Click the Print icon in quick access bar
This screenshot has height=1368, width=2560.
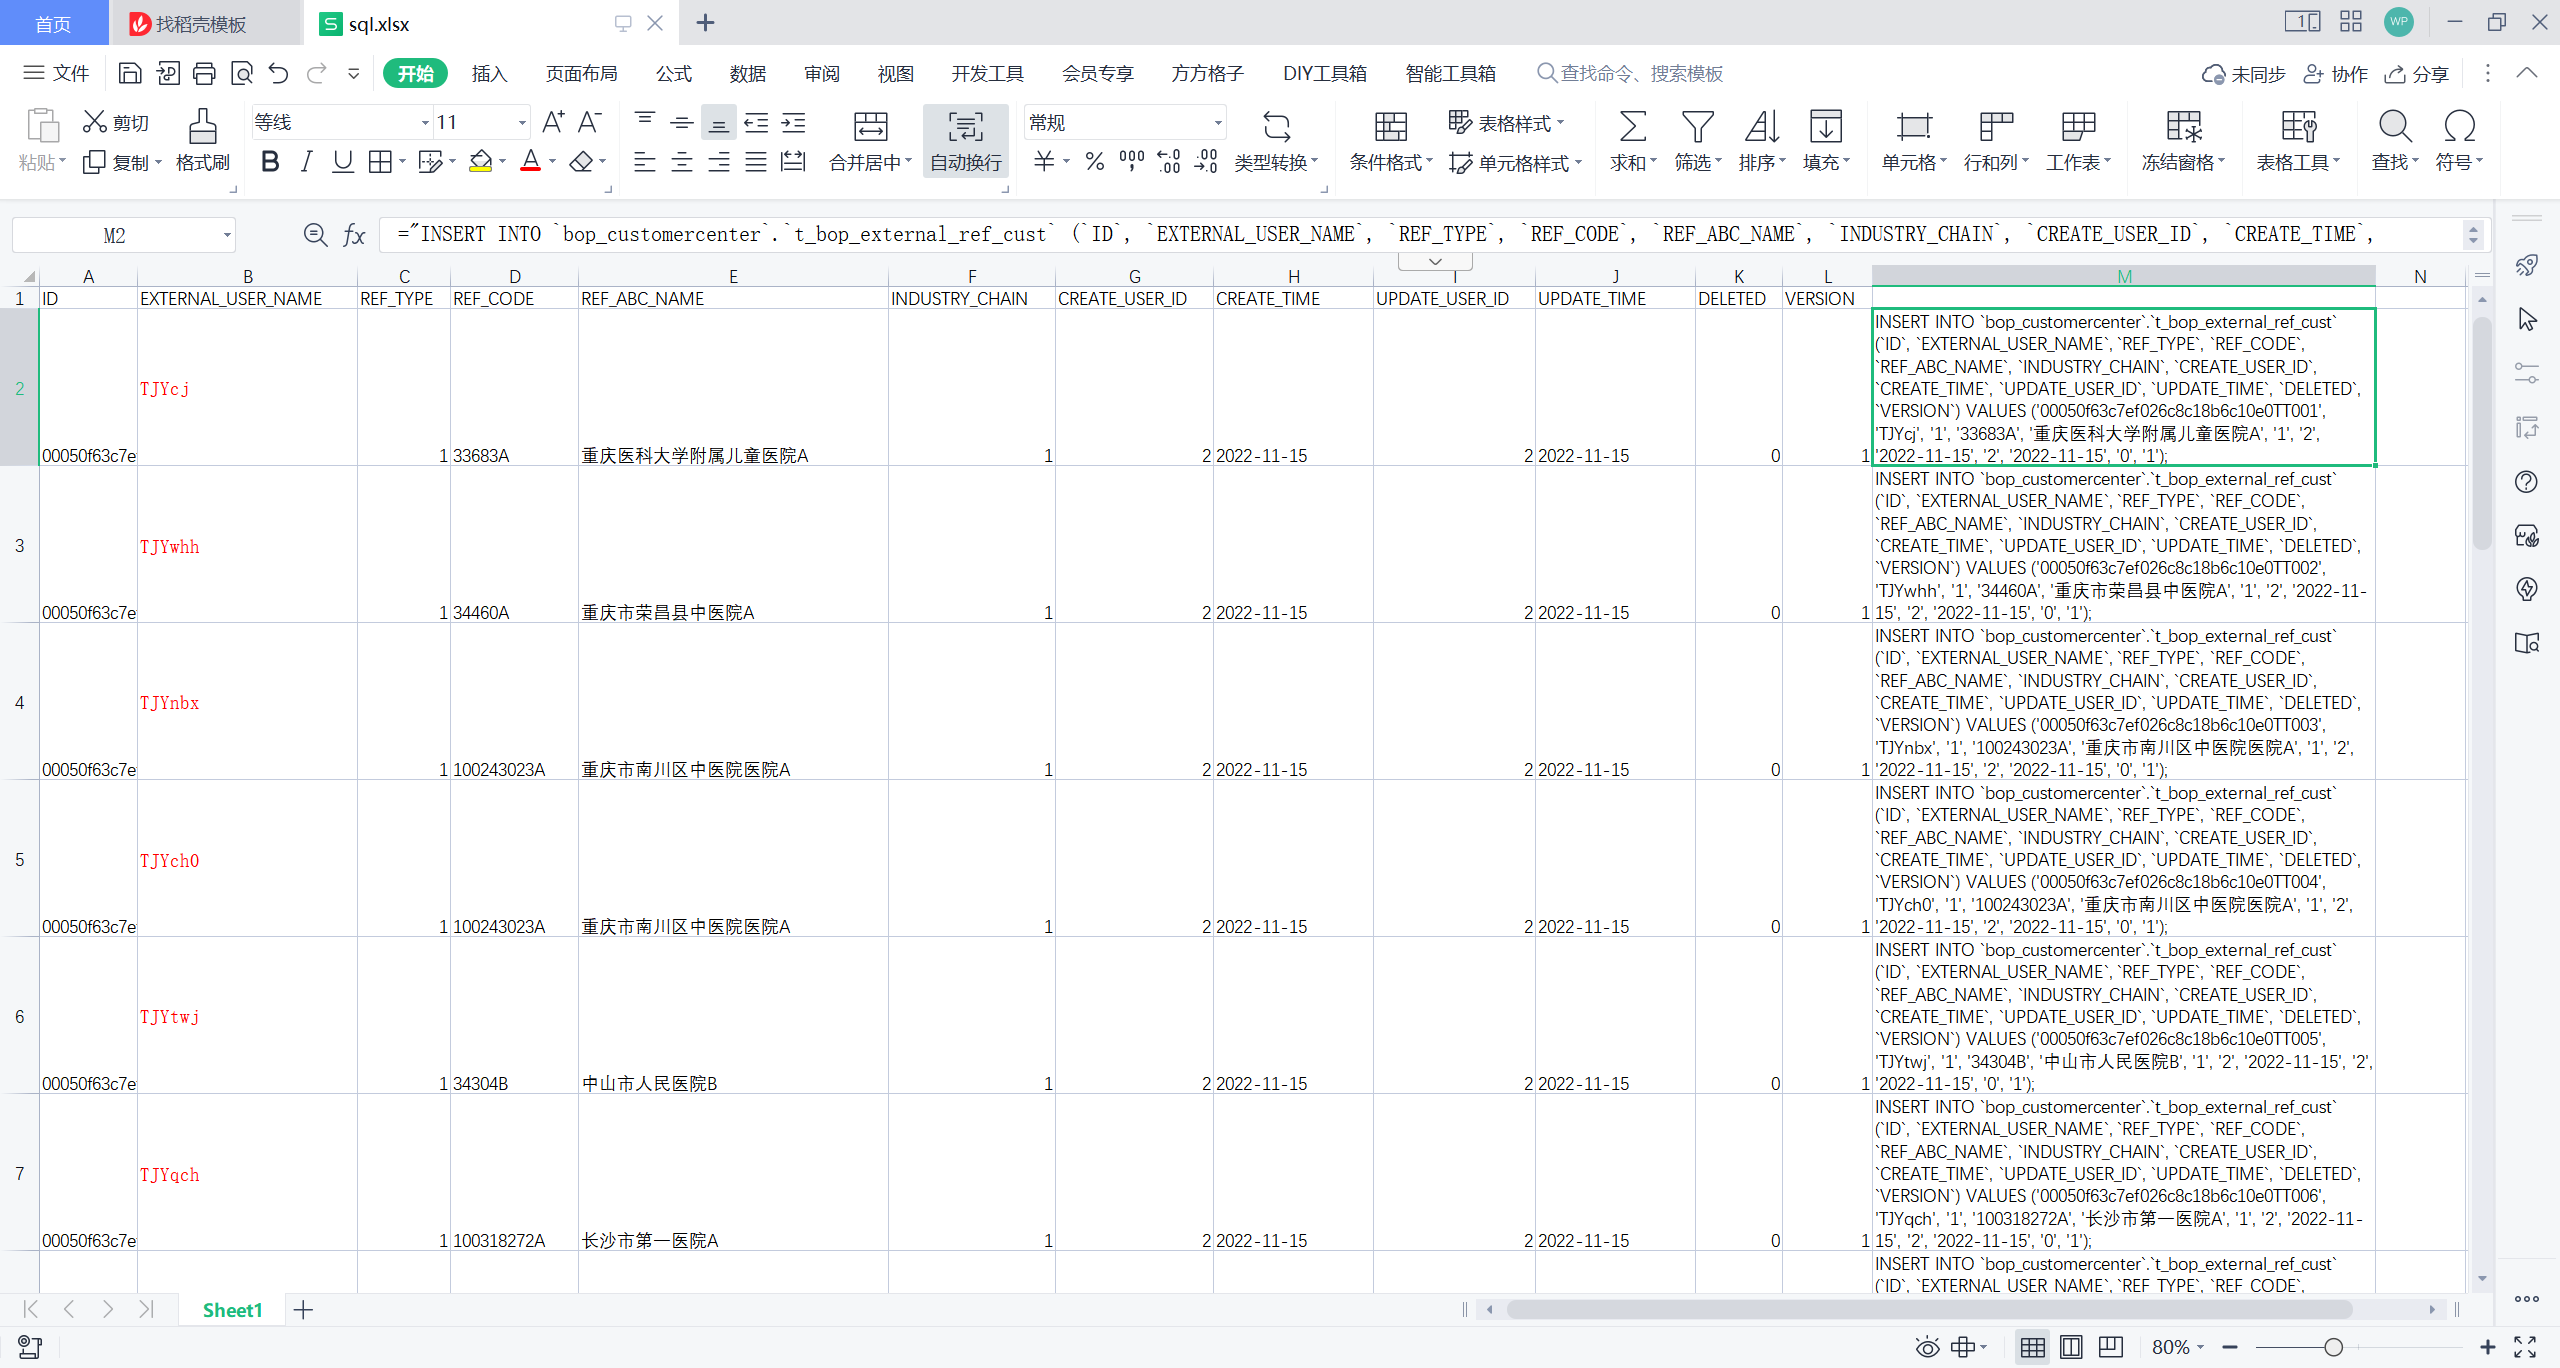click(x=205, y=73)
